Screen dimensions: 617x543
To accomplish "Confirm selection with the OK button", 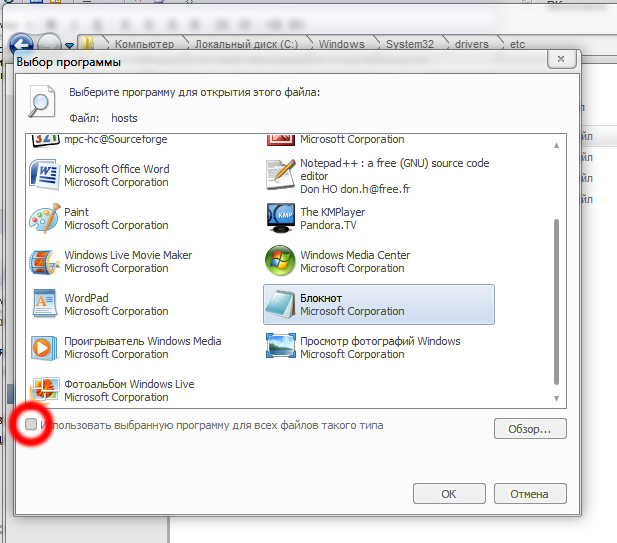I will tap(449, 493).
